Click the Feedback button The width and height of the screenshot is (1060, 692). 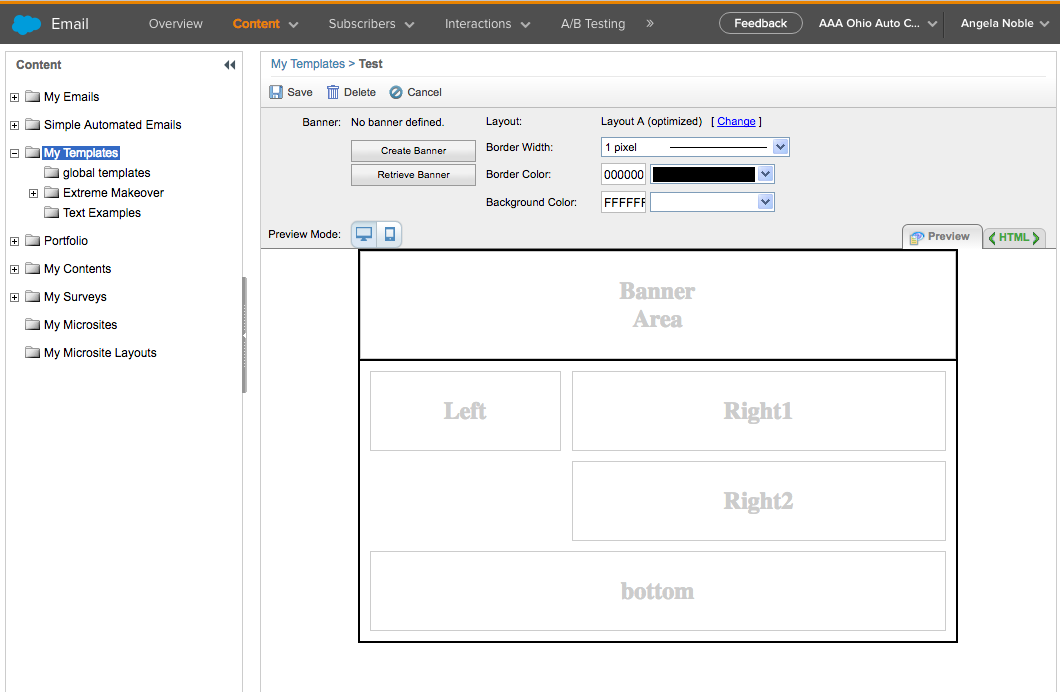click(x=761, y=23)
